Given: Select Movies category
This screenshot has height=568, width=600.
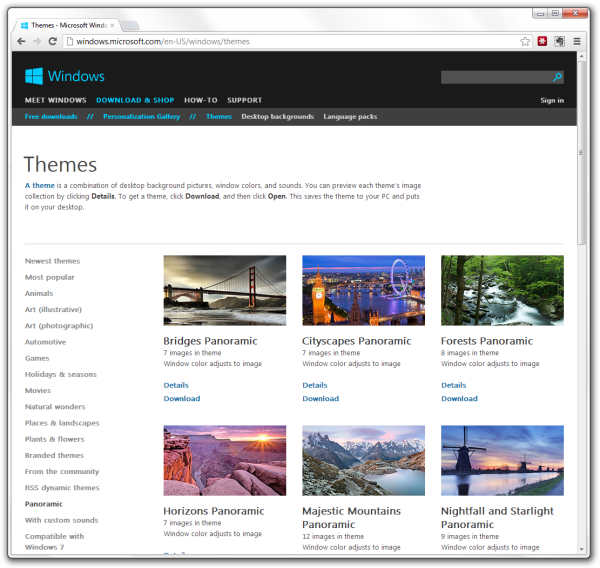Looking at the screenshot, I should click(38, 390).
